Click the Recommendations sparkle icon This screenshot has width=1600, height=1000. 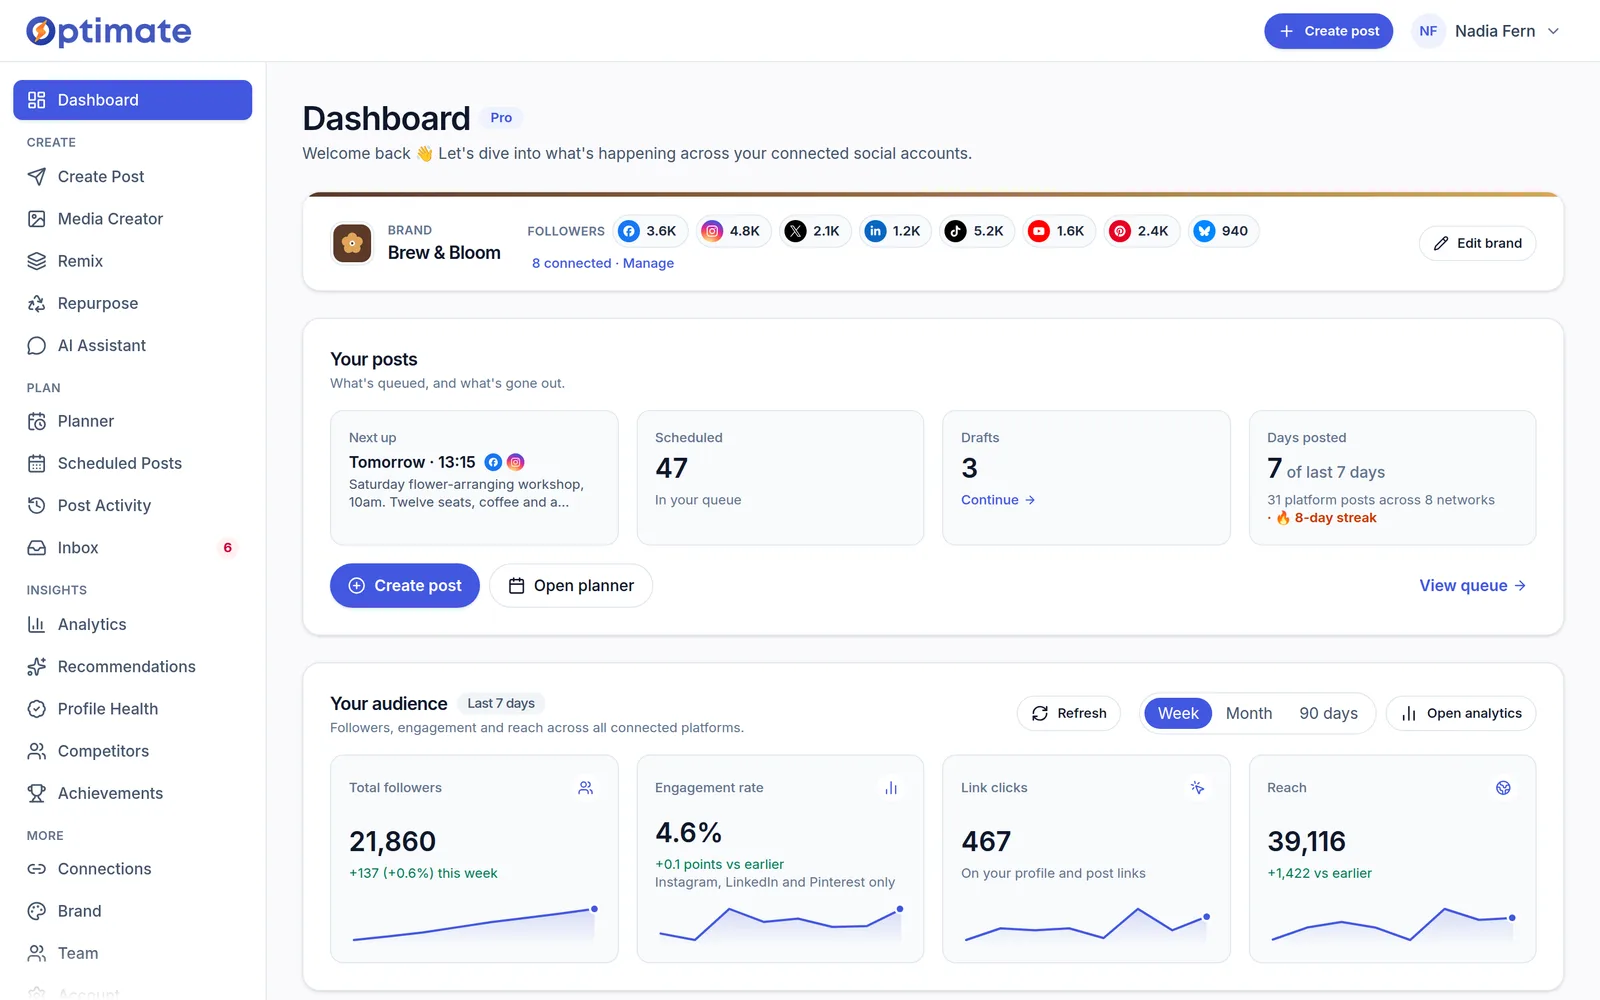[37, 666]
